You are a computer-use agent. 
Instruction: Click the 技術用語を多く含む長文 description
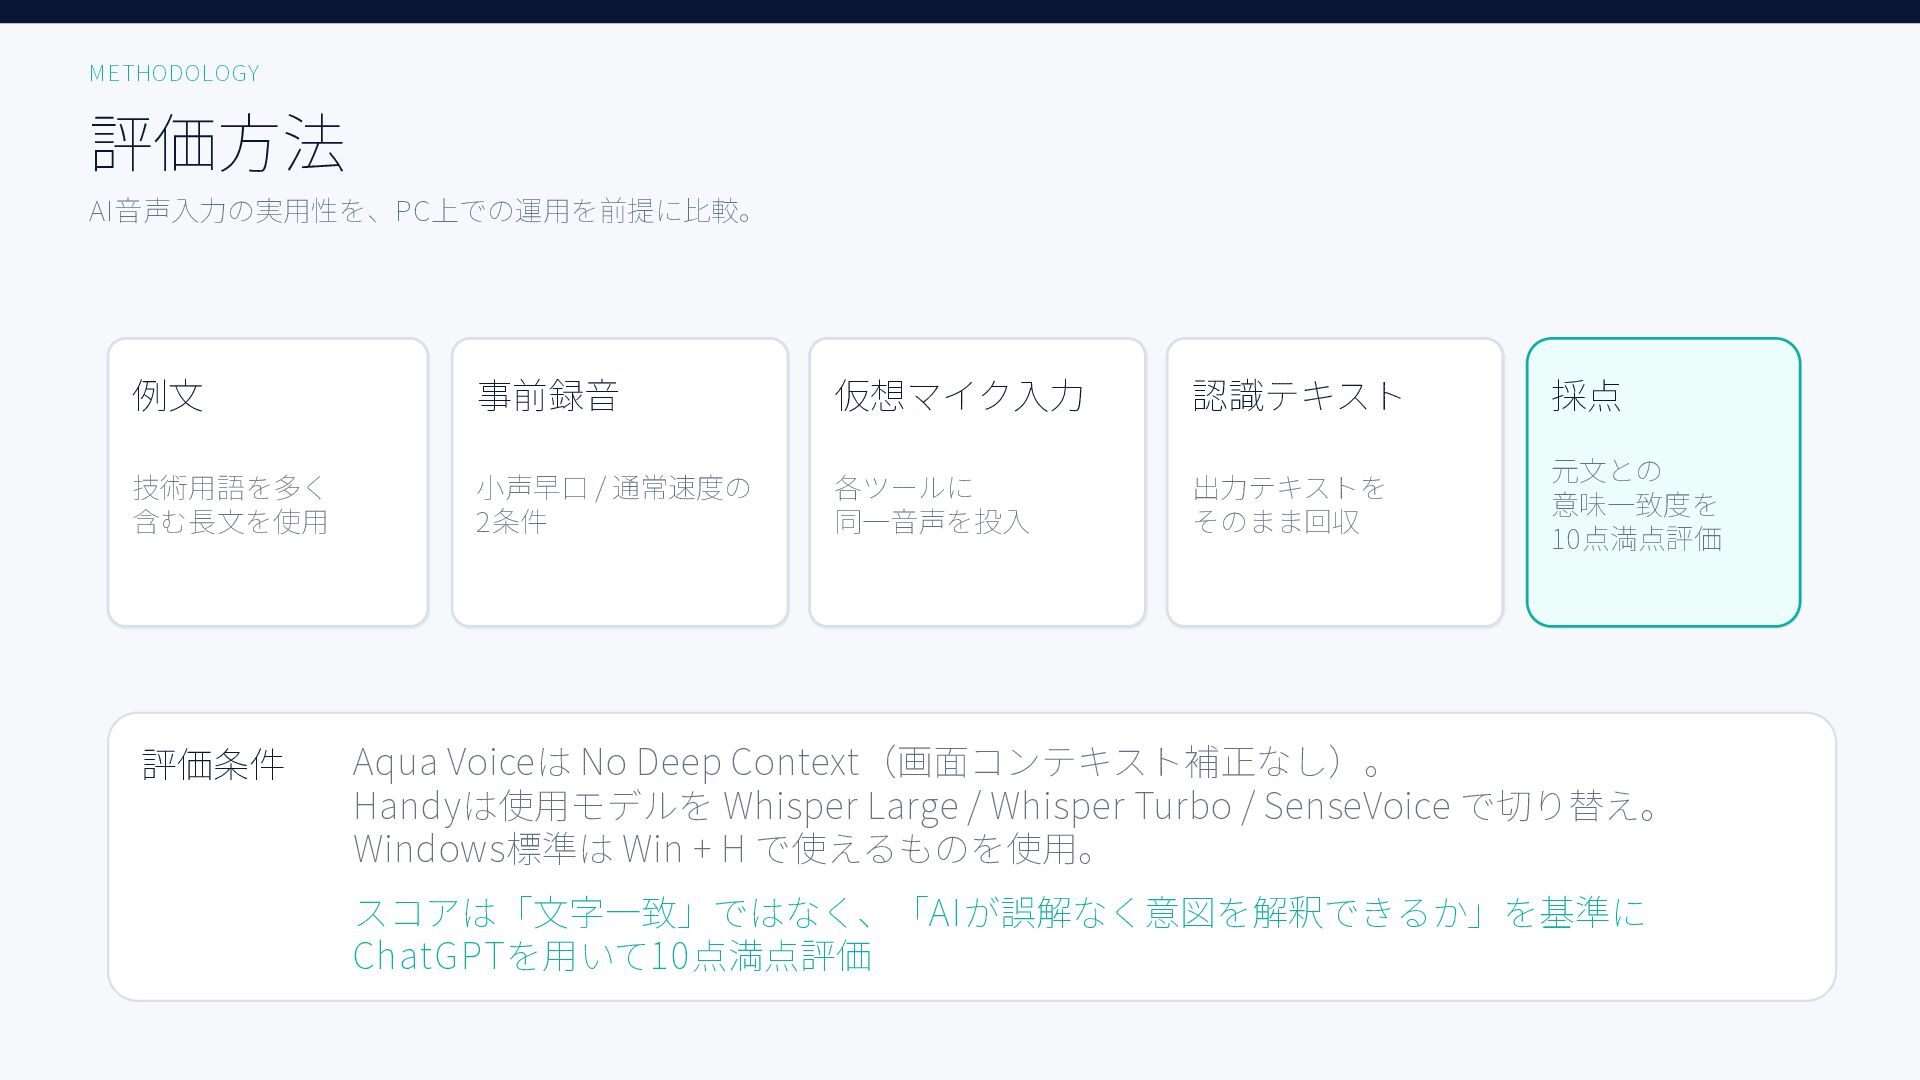230,504
